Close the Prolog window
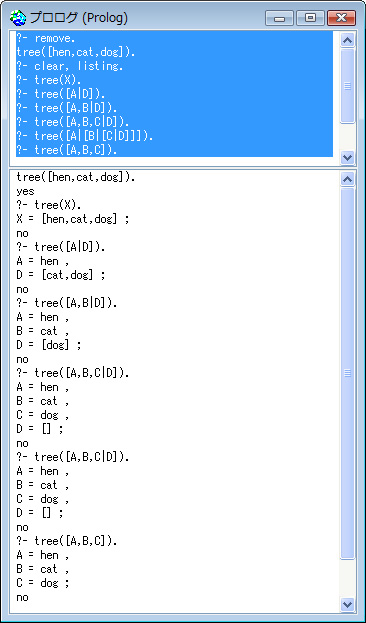This screenshot has height=623, width=366. tap(341, 18)
